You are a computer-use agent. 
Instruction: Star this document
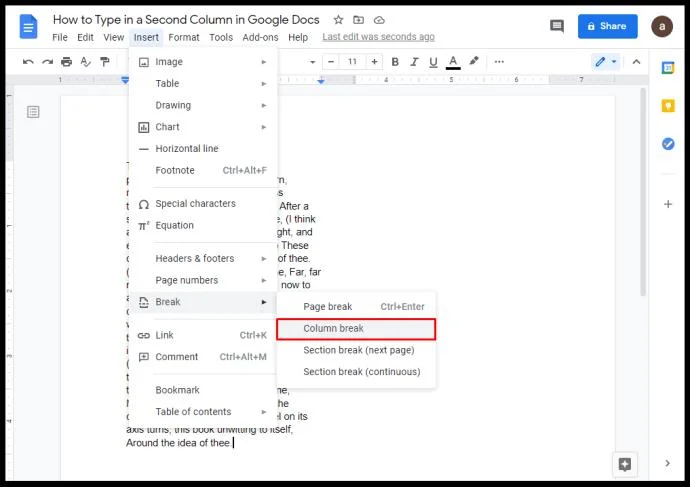pos(338,20)
